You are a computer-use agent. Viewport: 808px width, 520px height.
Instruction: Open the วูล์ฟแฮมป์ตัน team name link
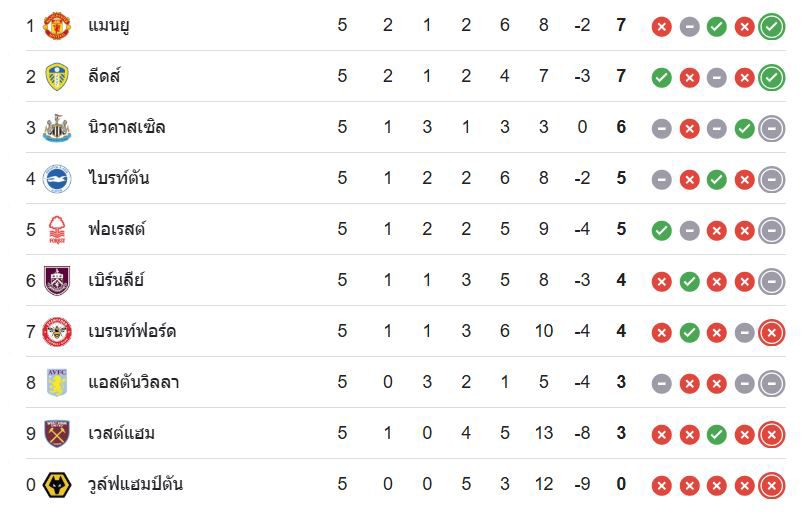click(x=136, y=484)
